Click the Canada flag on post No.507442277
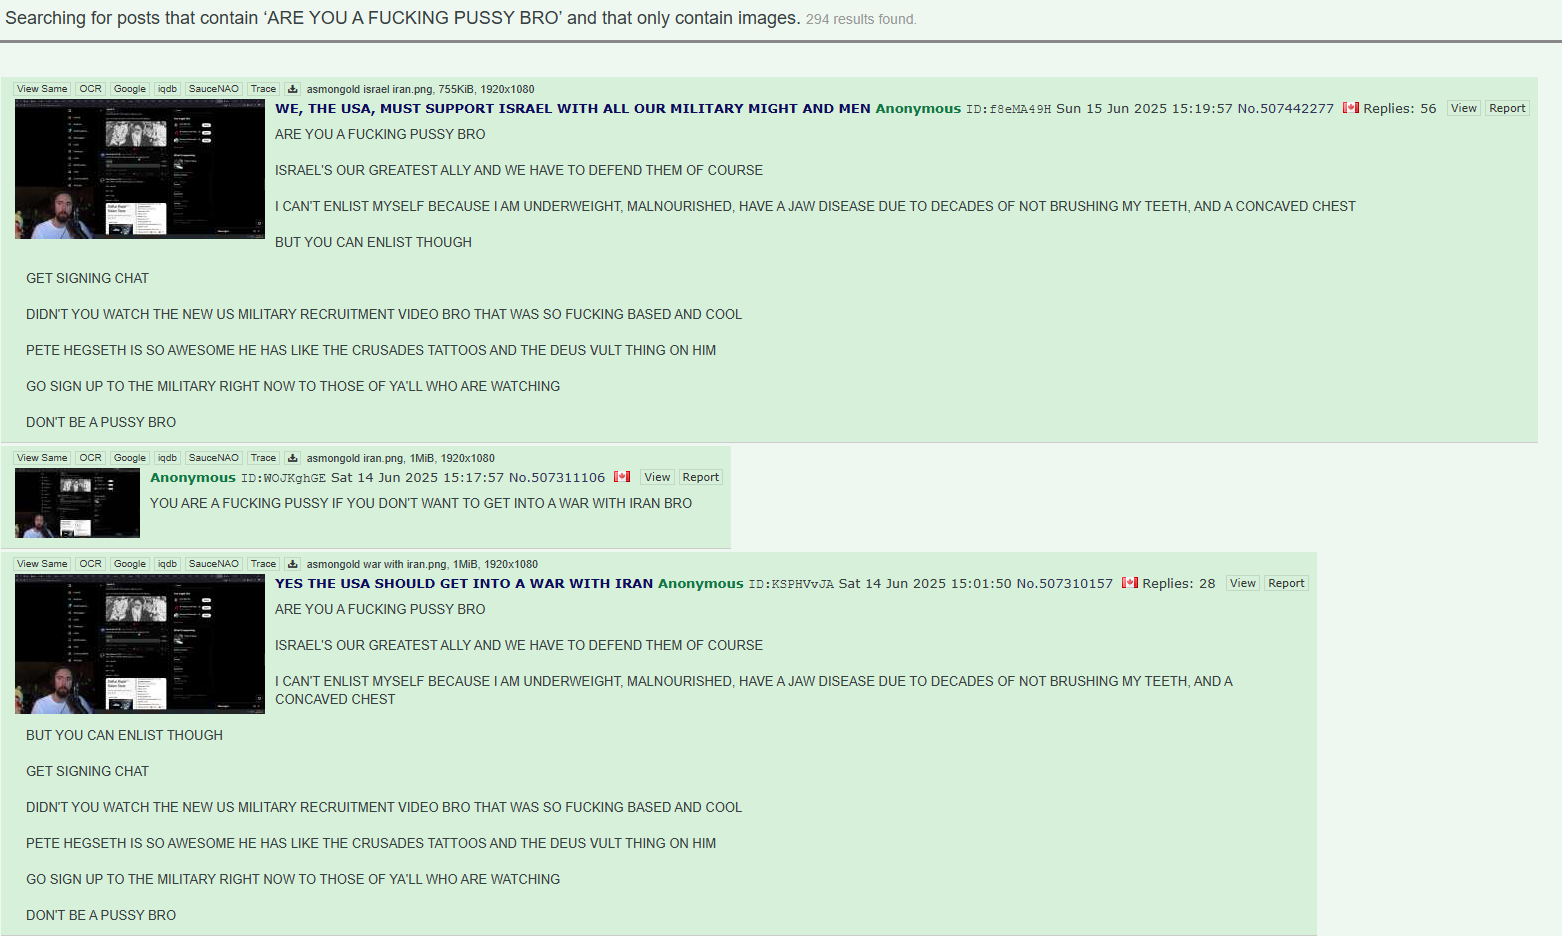The image size is (1562, 936). tap(1351, 108)
